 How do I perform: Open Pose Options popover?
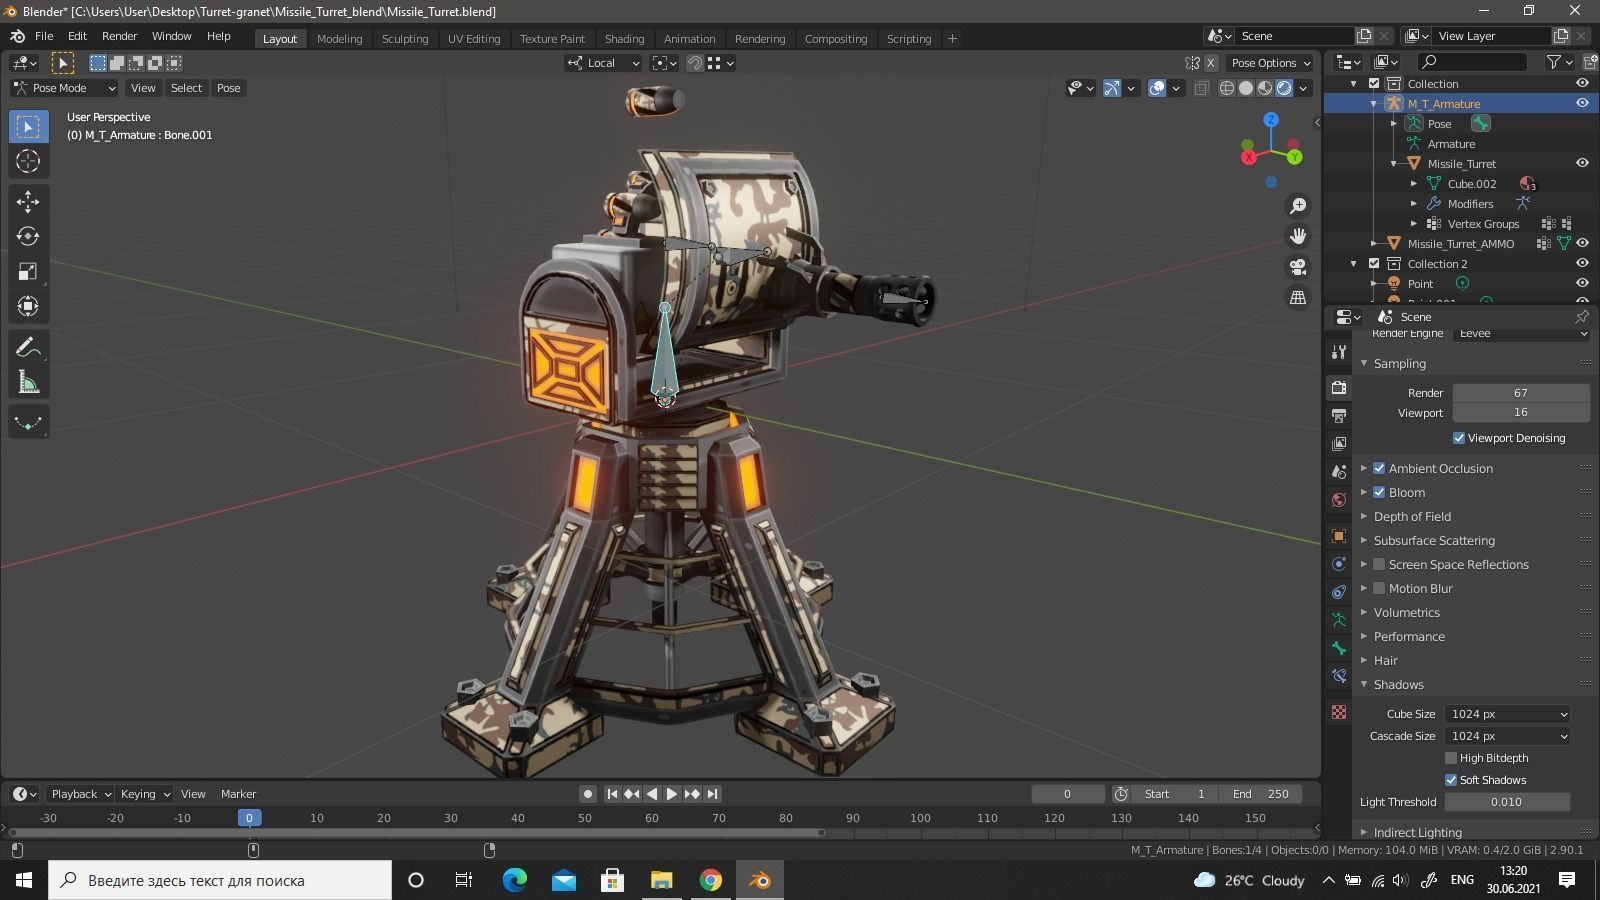pyautogui.click(x=1271, y=63)
